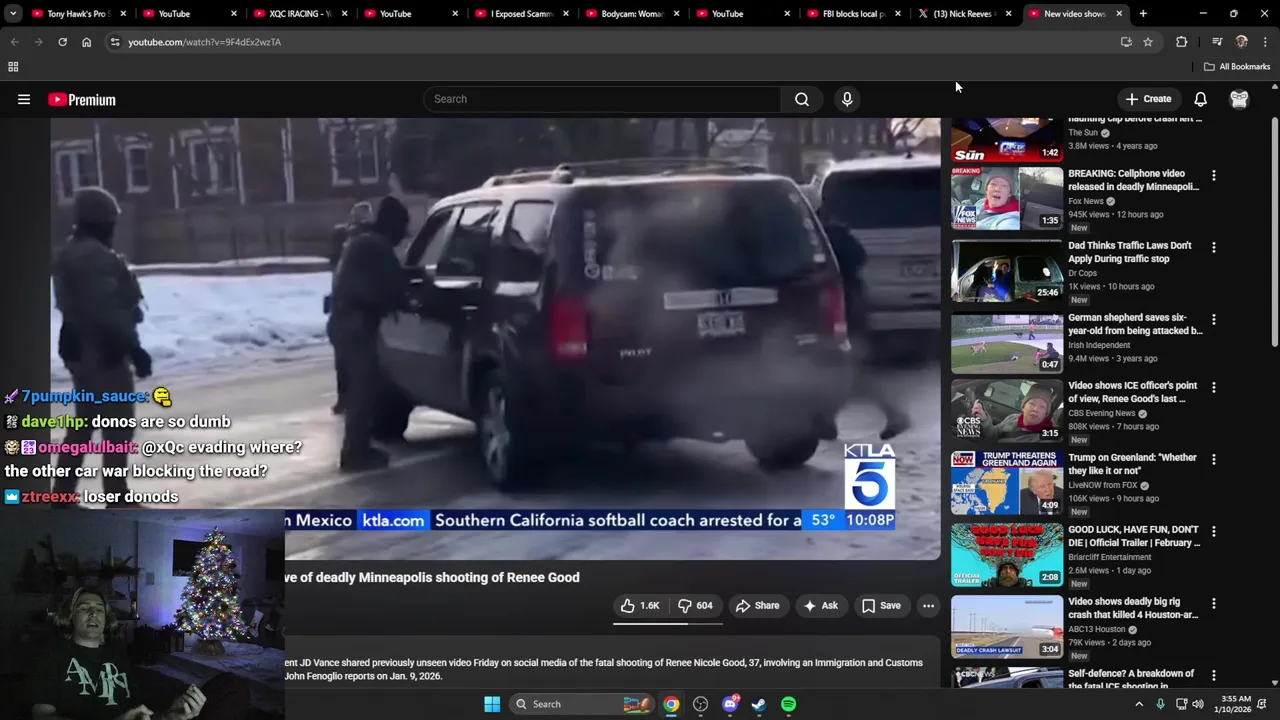Open Steam from the taskbar
1280x720 pixels.
[759, 704]
